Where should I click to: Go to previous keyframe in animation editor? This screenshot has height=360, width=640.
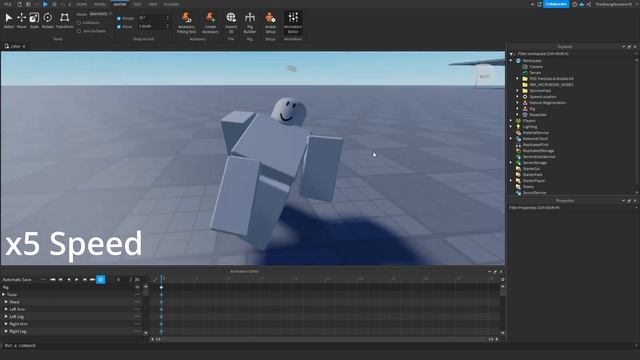coord(61,280)
